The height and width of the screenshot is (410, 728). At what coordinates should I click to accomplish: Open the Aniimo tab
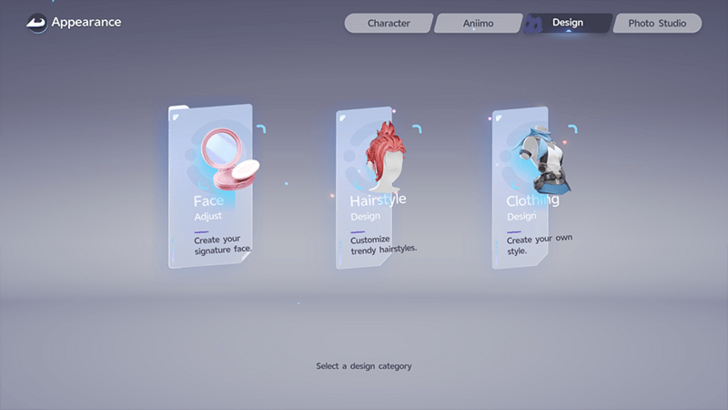478,23
